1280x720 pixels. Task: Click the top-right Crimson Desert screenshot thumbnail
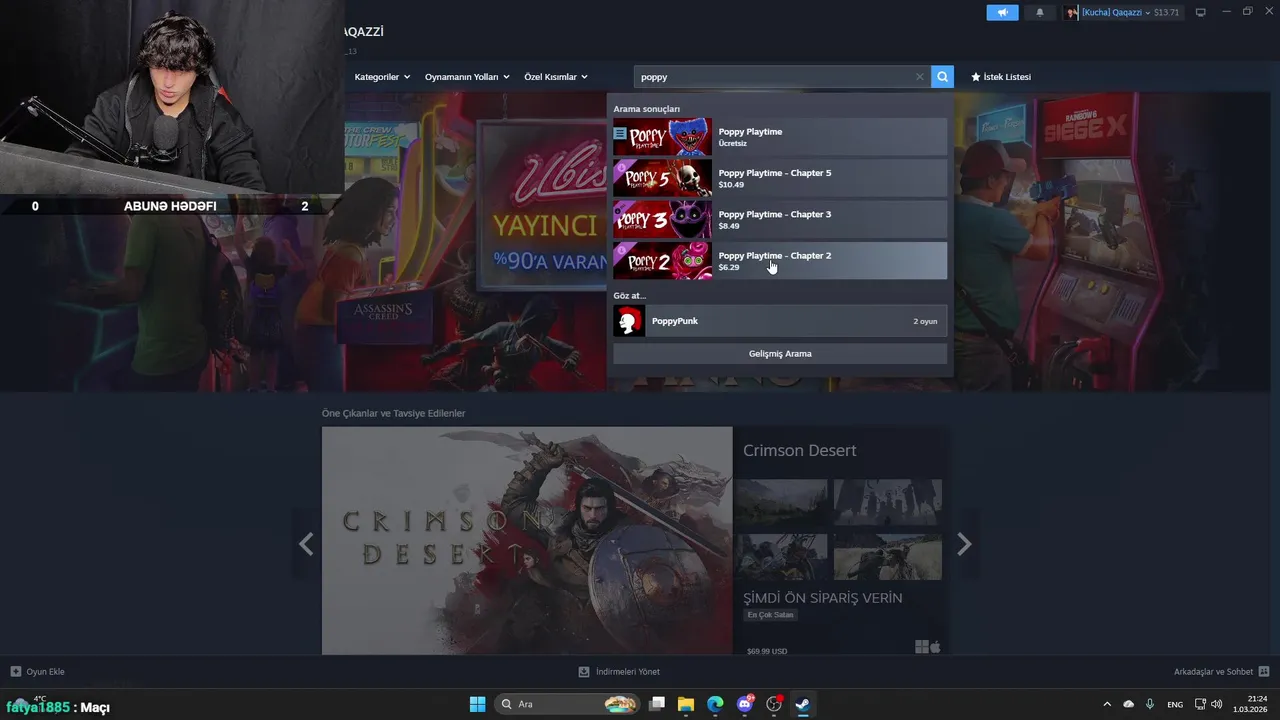(x=888, y=502)
